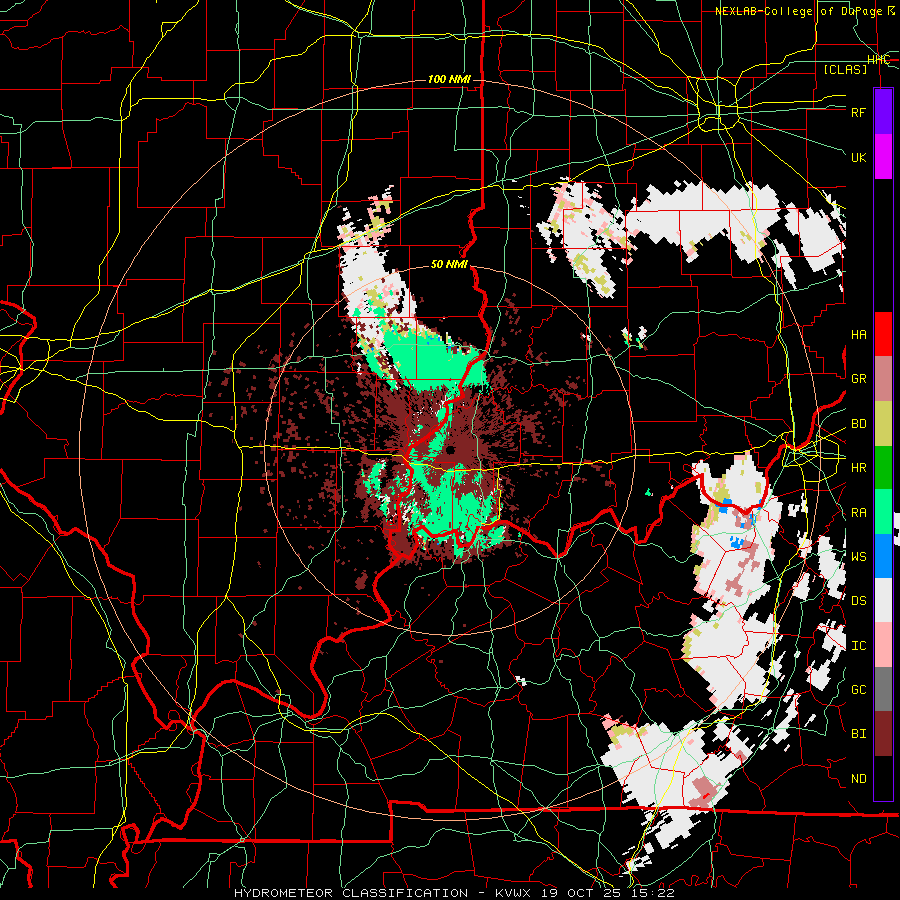Click the RA bright green legend swatch
This screenshot has width=900, height=900.
(883, 512)
